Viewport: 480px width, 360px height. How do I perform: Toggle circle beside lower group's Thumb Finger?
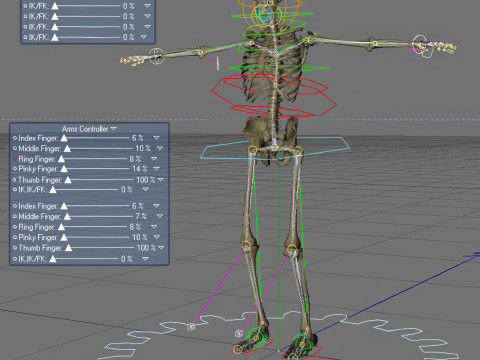coord(15,248)
